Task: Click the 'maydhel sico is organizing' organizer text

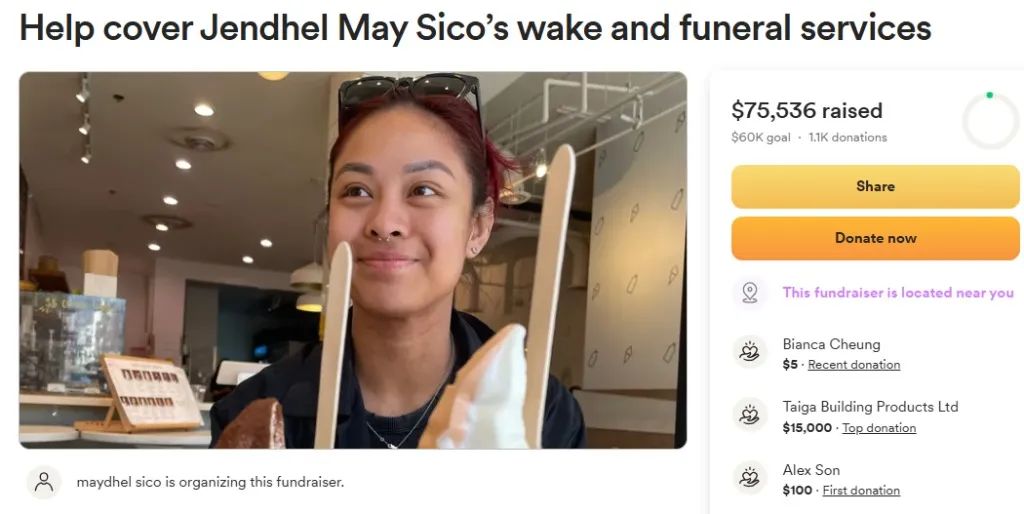Action: tap(210, 482)
